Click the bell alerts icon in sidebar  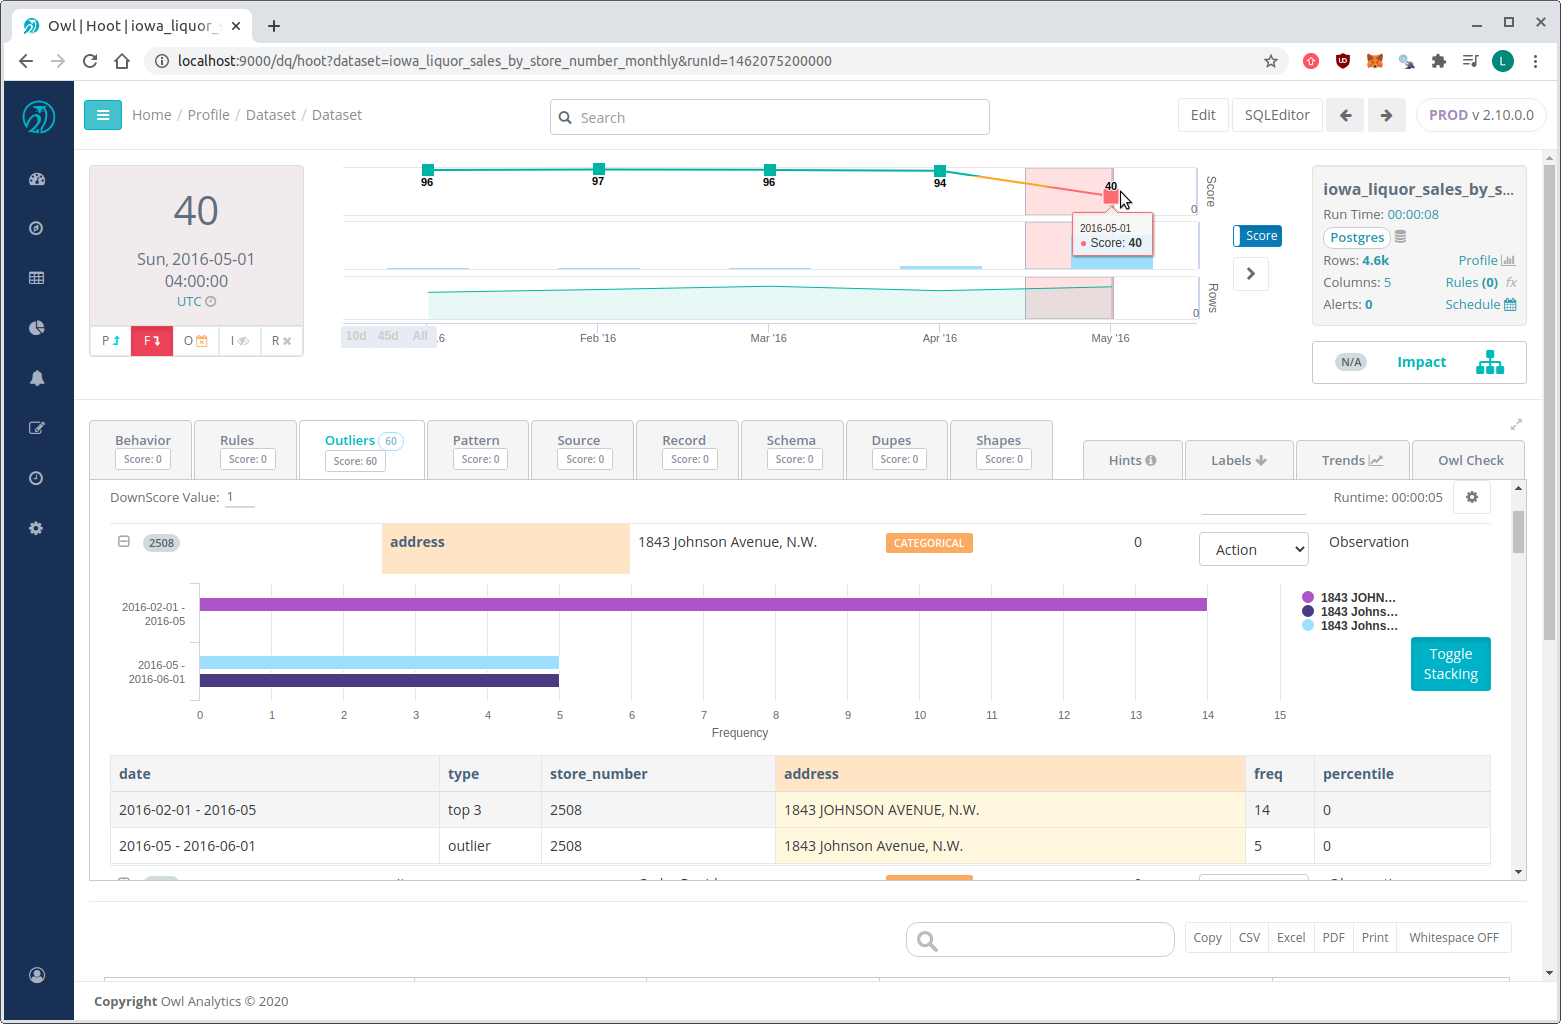click(x=37, y=378)
